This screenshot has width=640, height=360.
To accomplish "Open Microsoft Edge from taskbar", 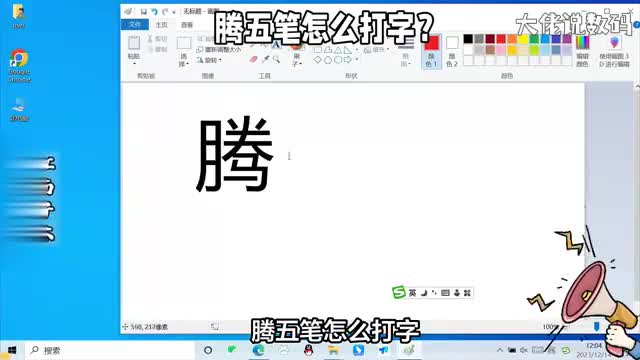I will (258, 350).
